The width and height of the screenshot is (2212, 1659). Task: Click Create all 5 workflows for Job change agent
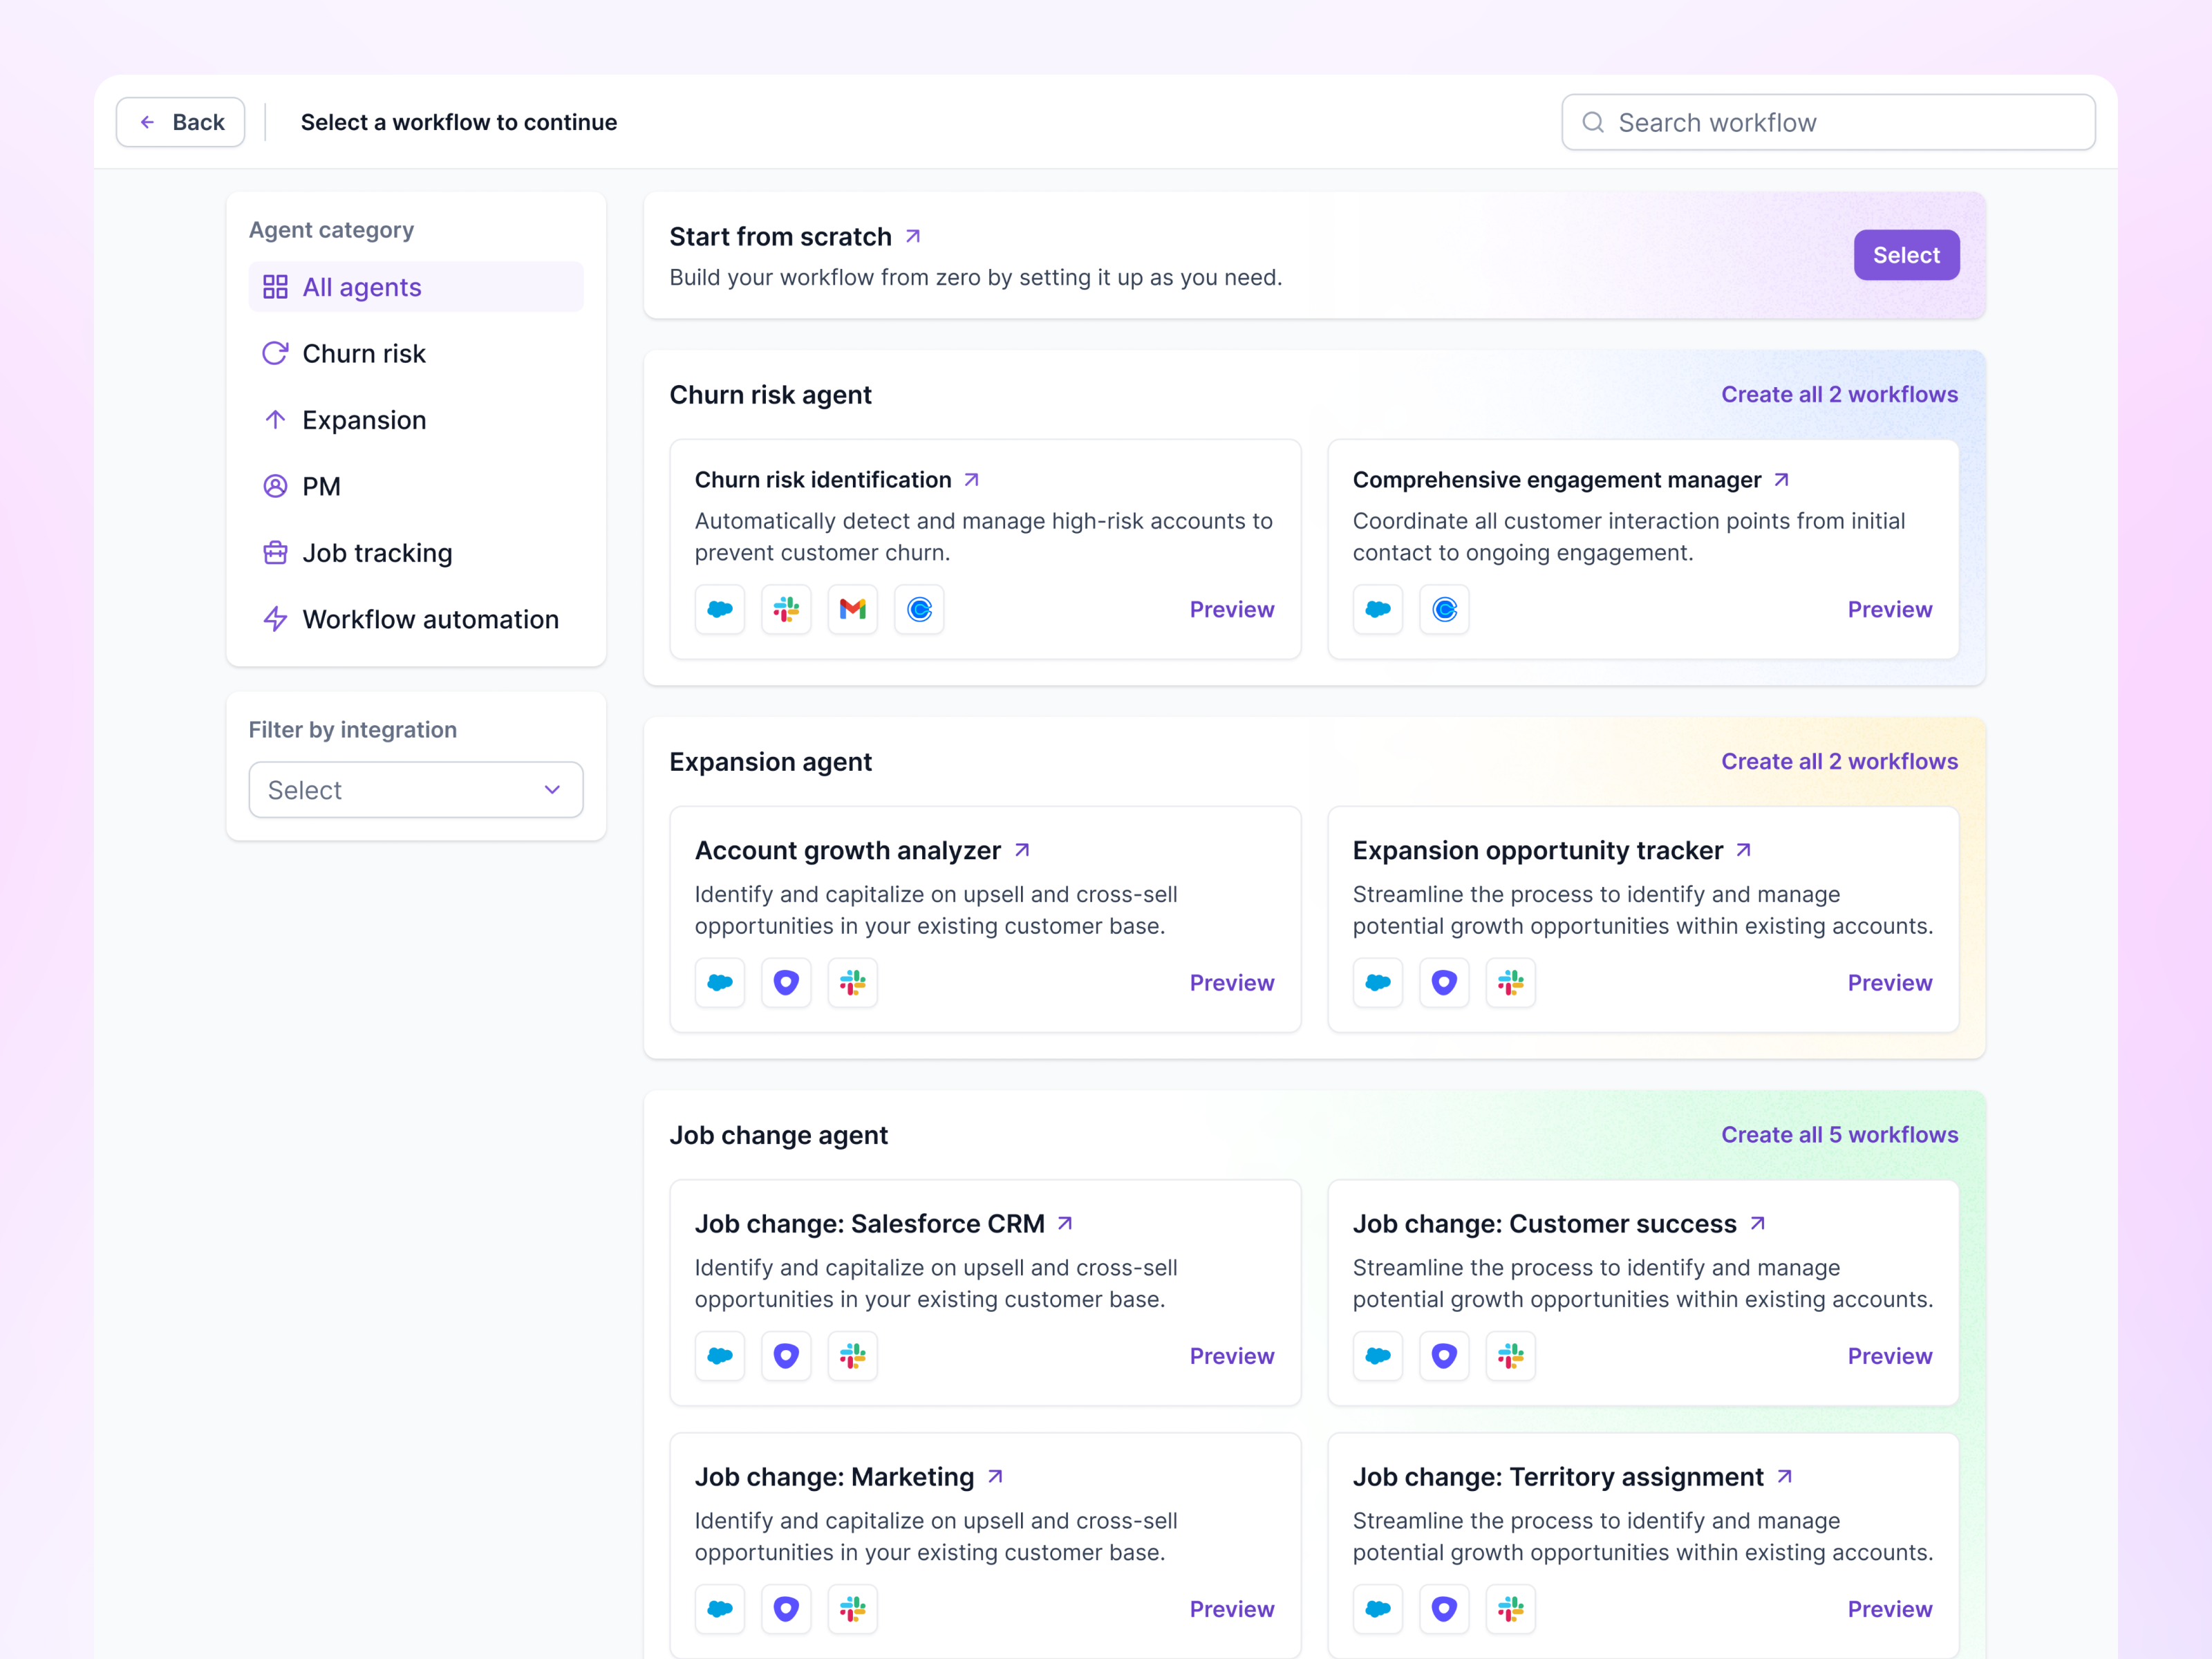1840,1134
